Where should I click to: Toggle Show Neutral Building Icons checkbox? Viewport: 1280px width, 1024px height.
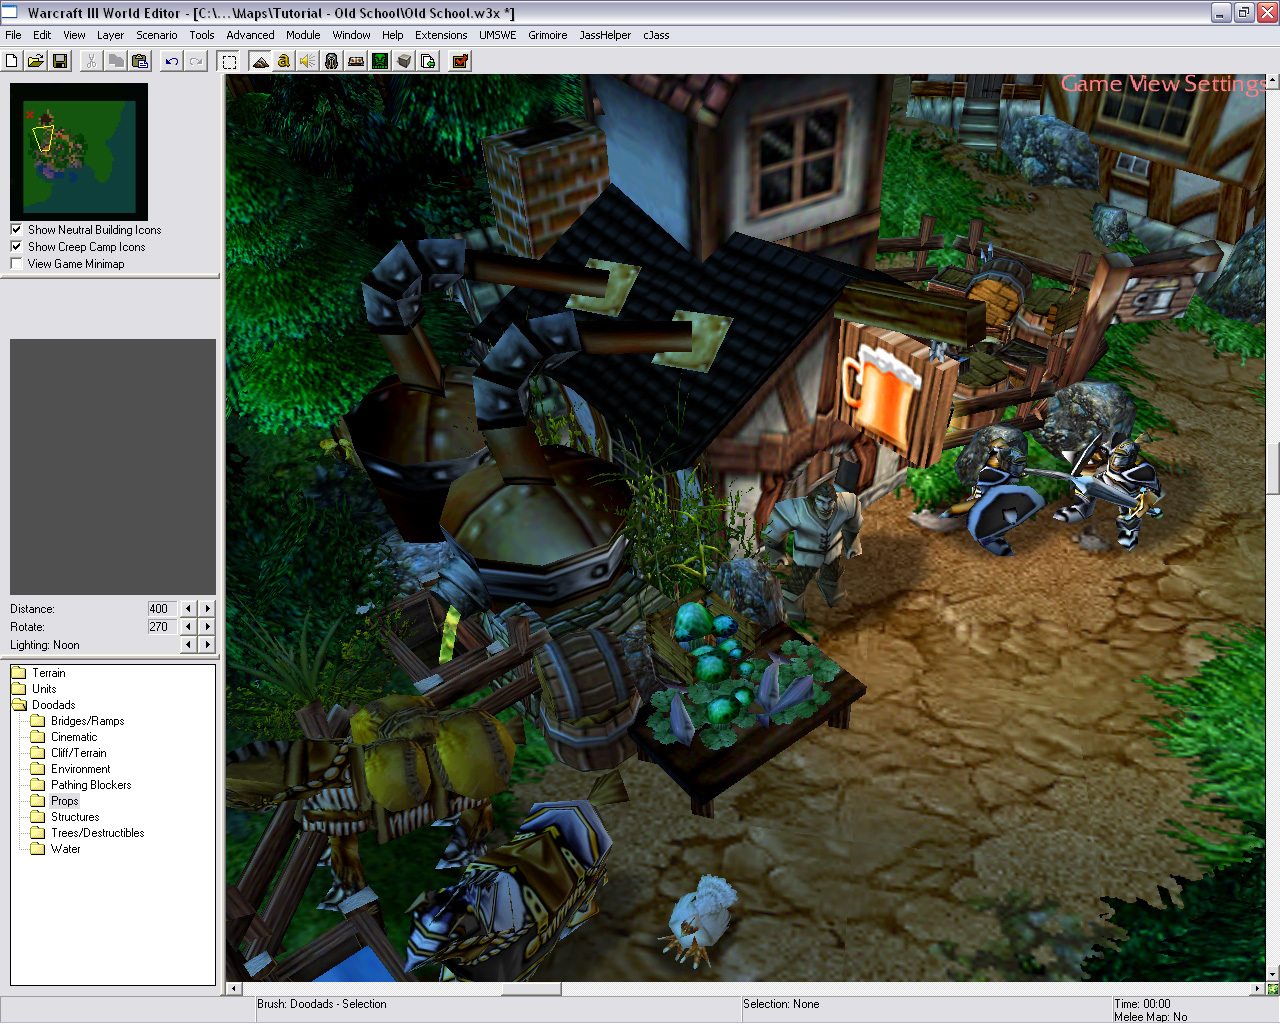pyautogui.click(x=16, y=230)
